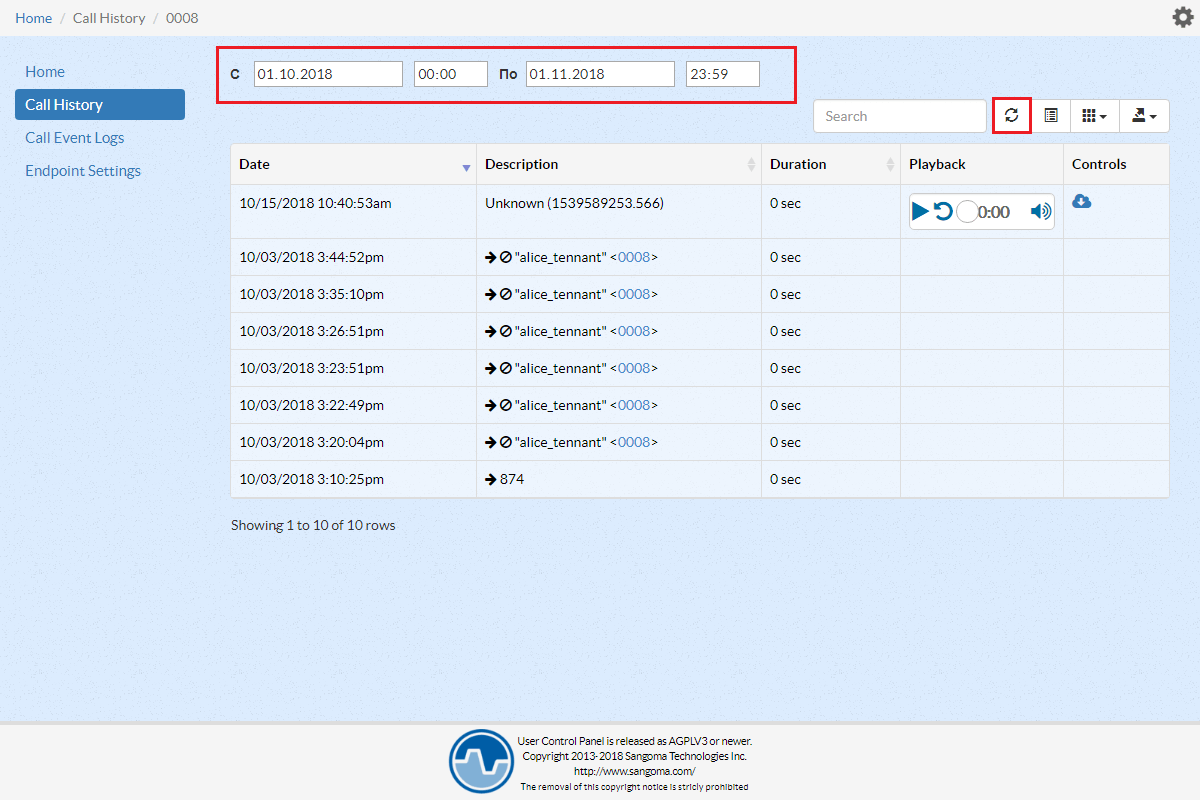Open the sangoma.com footer link

pyautogui.click(x=635, y=771)
